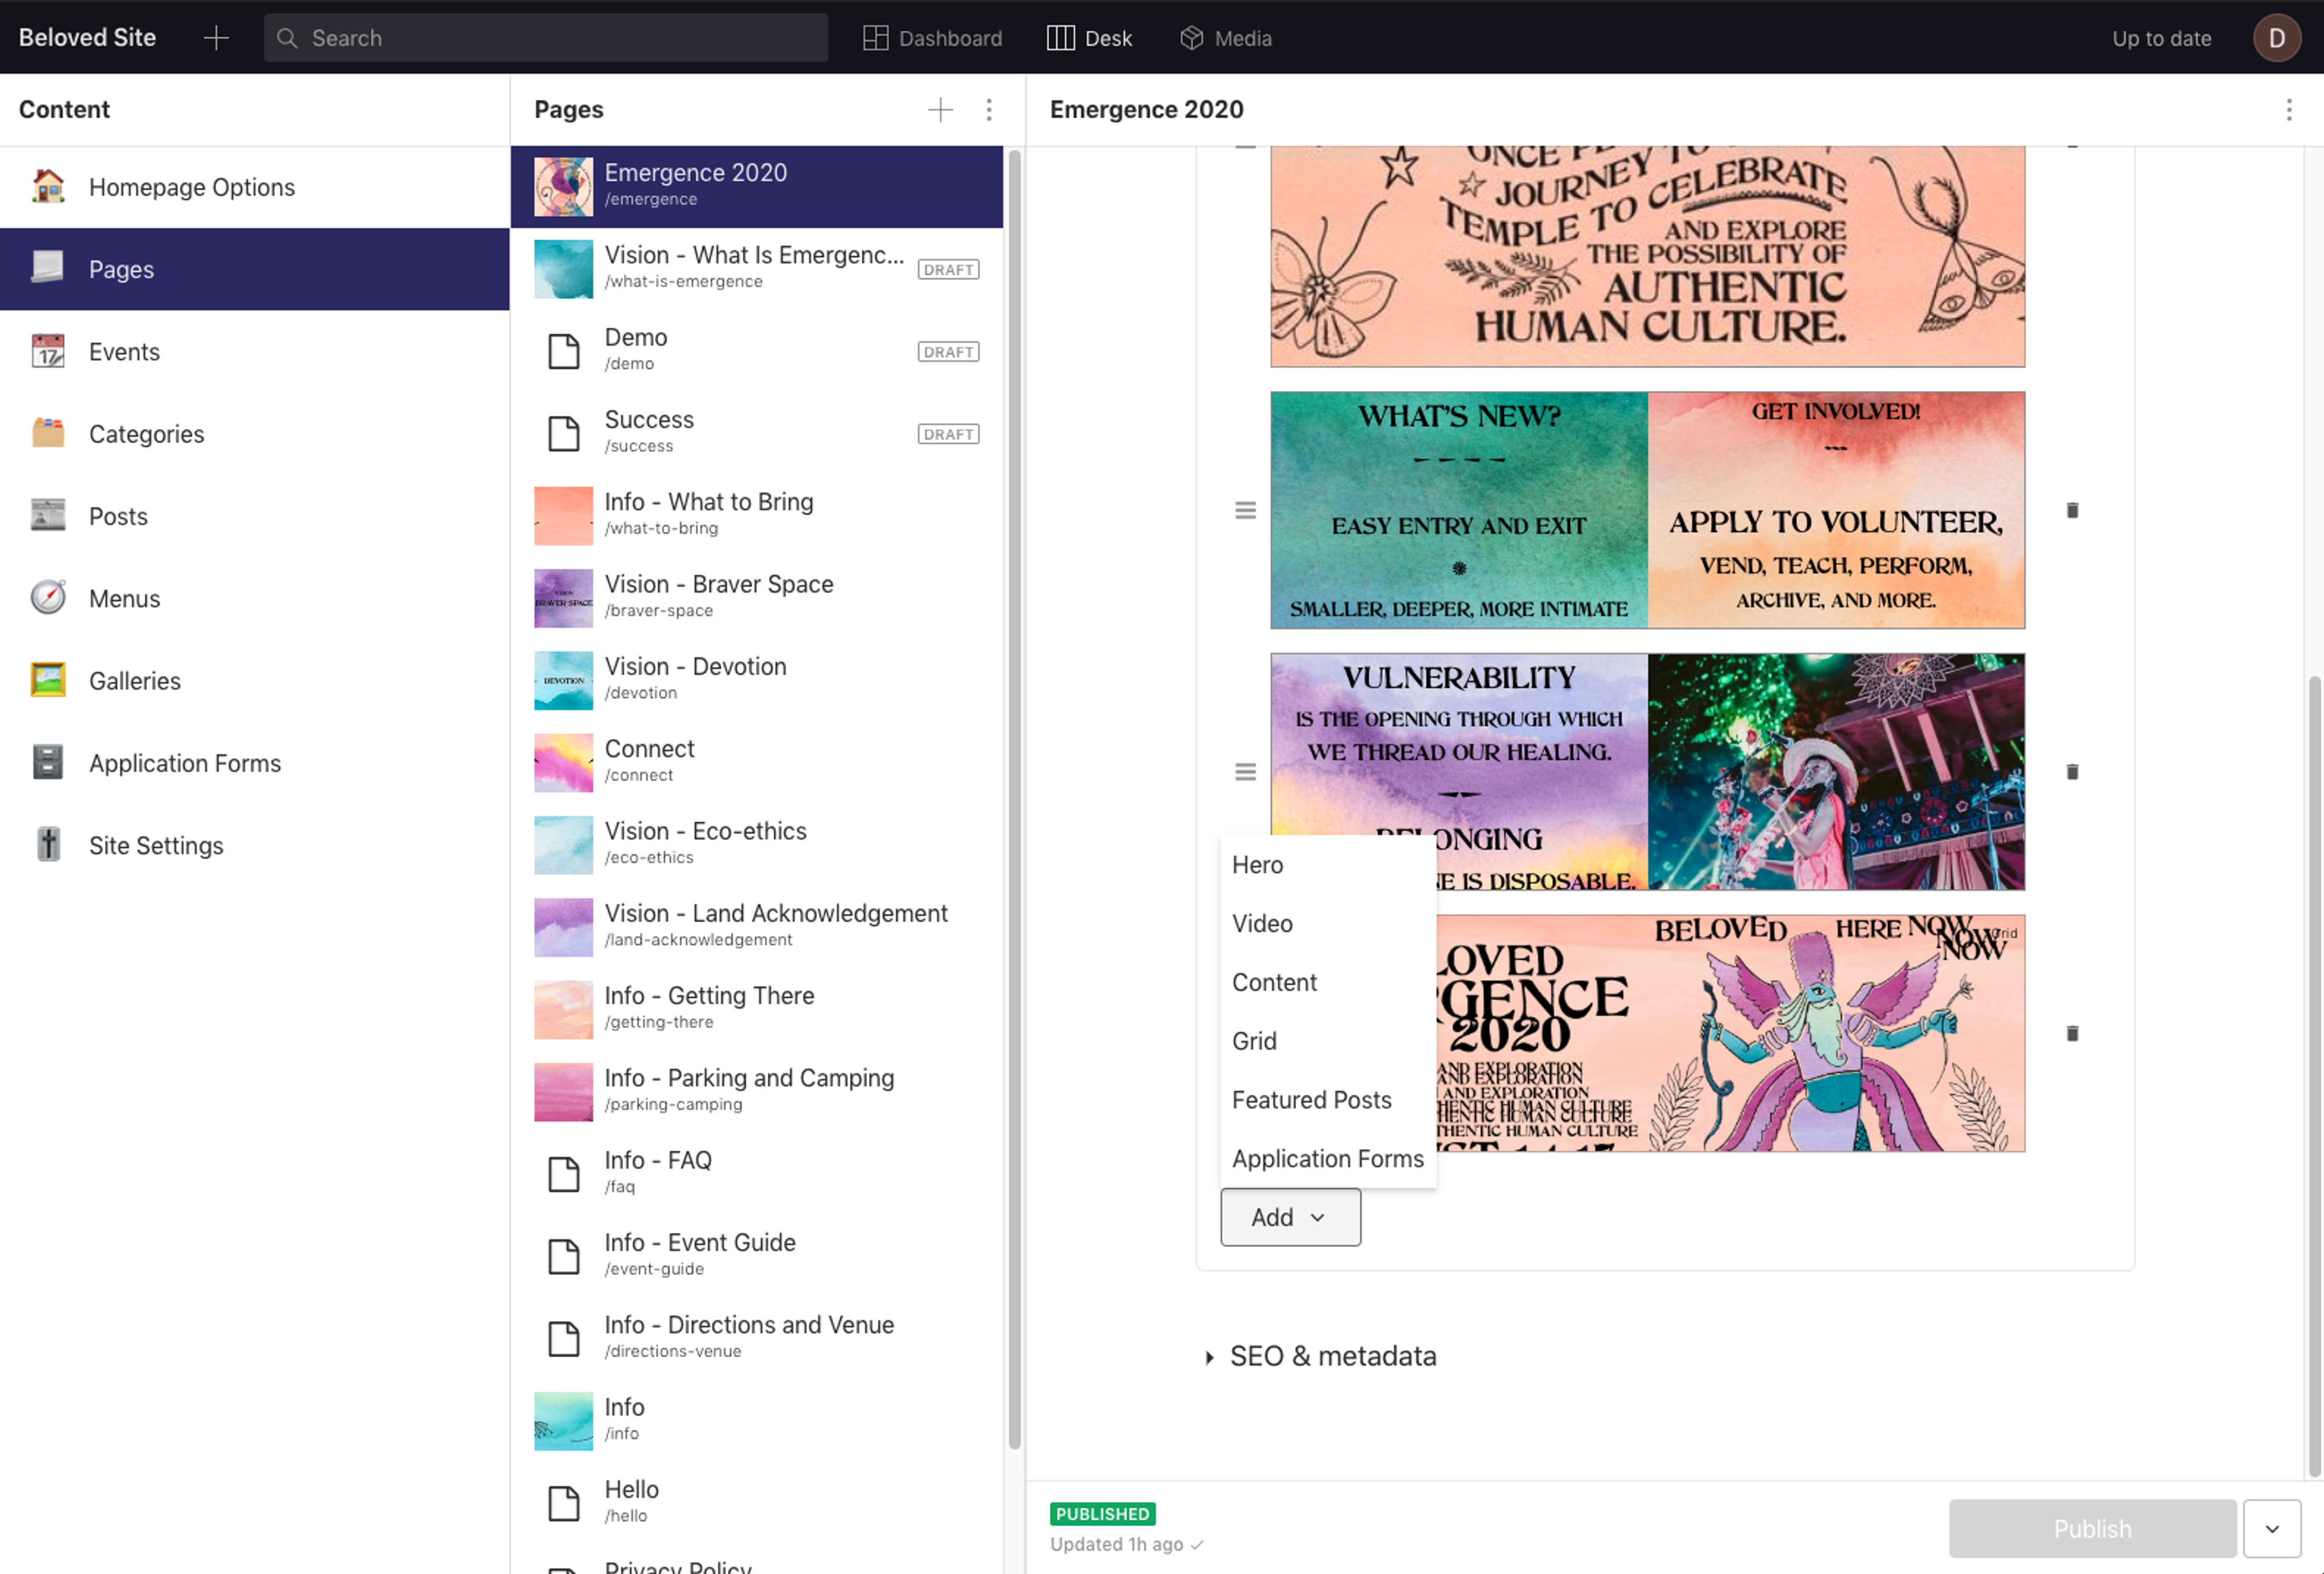The image size is (2324, 1574).
Task: Choose Featured Posts from the Add menu
Action: [1328, 1100]
